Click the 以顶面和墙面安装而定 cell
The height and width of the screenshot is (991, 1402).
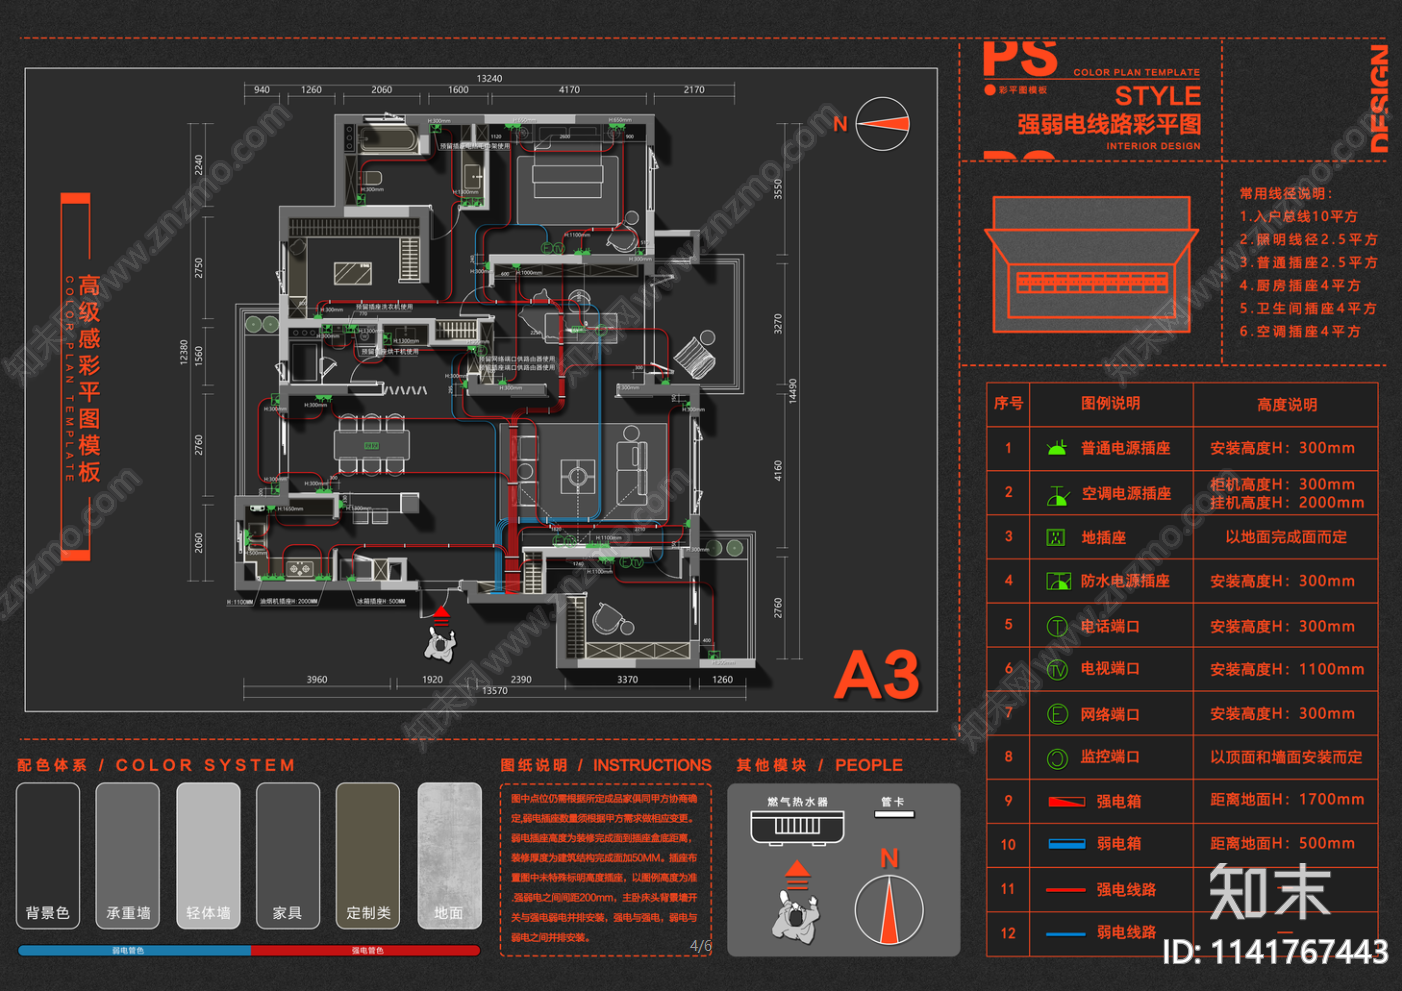click(x=1286, y=758)
